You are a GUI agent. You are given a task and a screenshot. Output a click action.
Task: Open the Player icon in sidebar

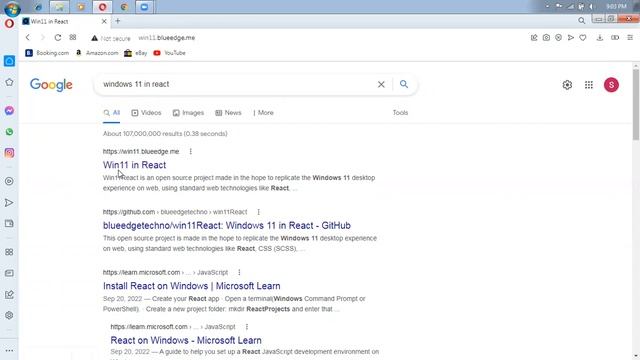tap(9, 181)
